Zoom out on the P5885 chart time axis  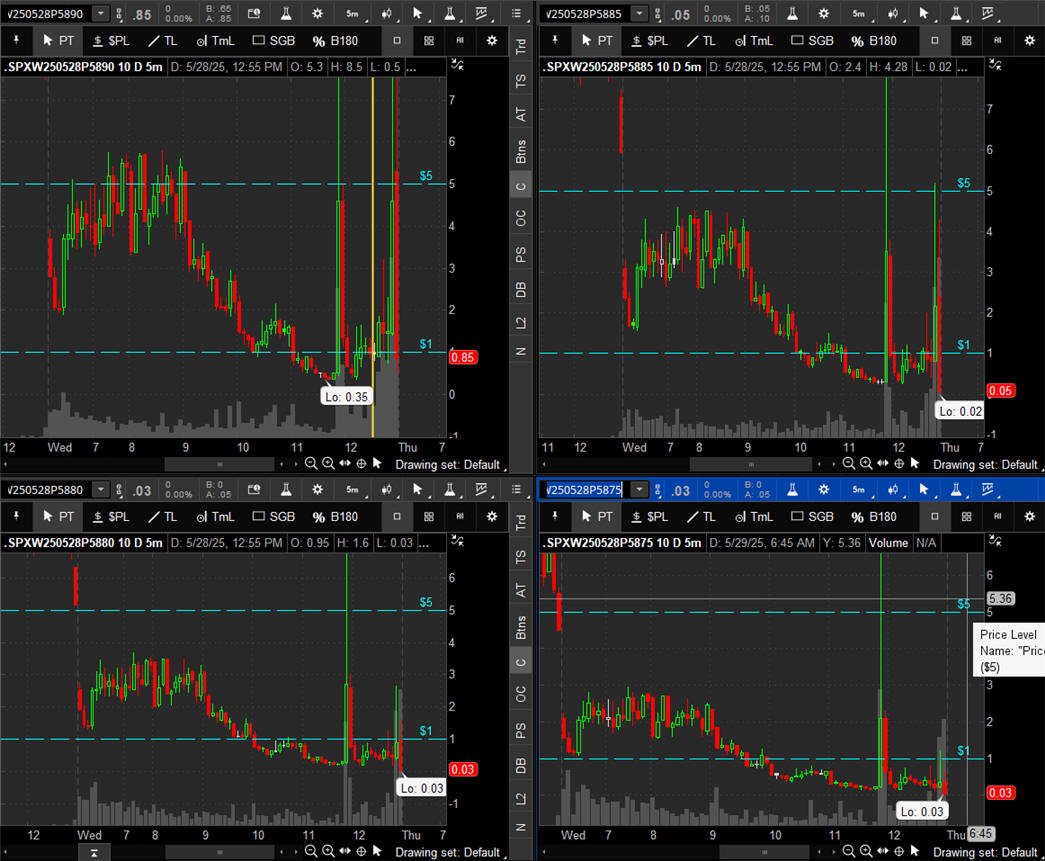pyautogui.click(x=848, y=463)
